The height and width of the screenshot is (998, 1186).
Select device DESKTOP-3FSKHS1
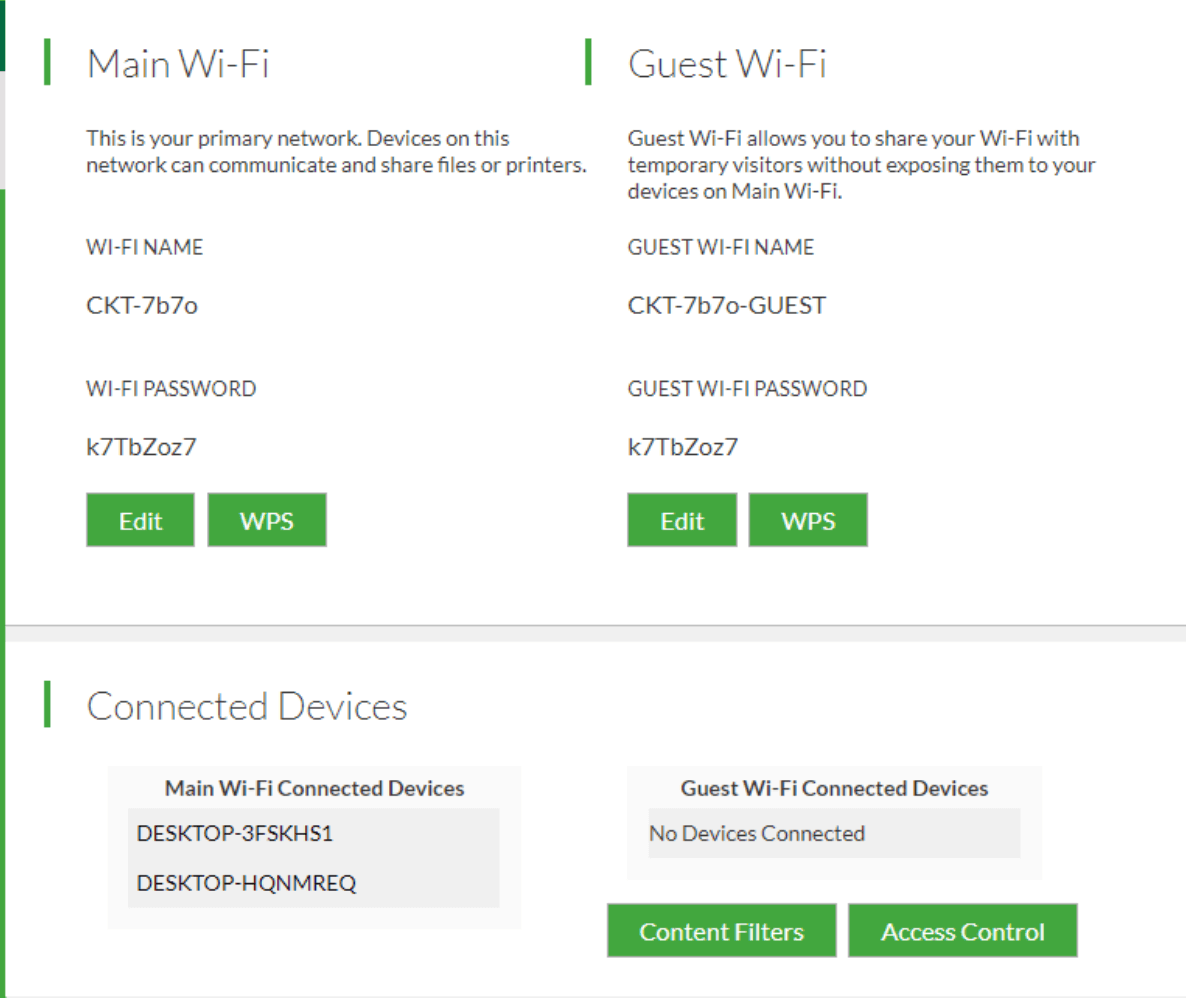(234, 833)
